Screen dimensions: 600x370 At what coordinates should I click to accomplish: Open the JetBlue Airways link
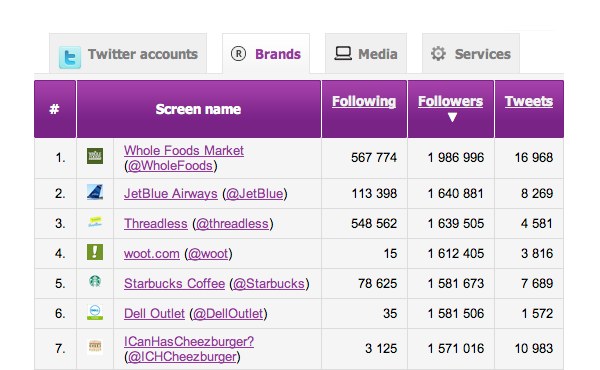(x=171, y=194)
